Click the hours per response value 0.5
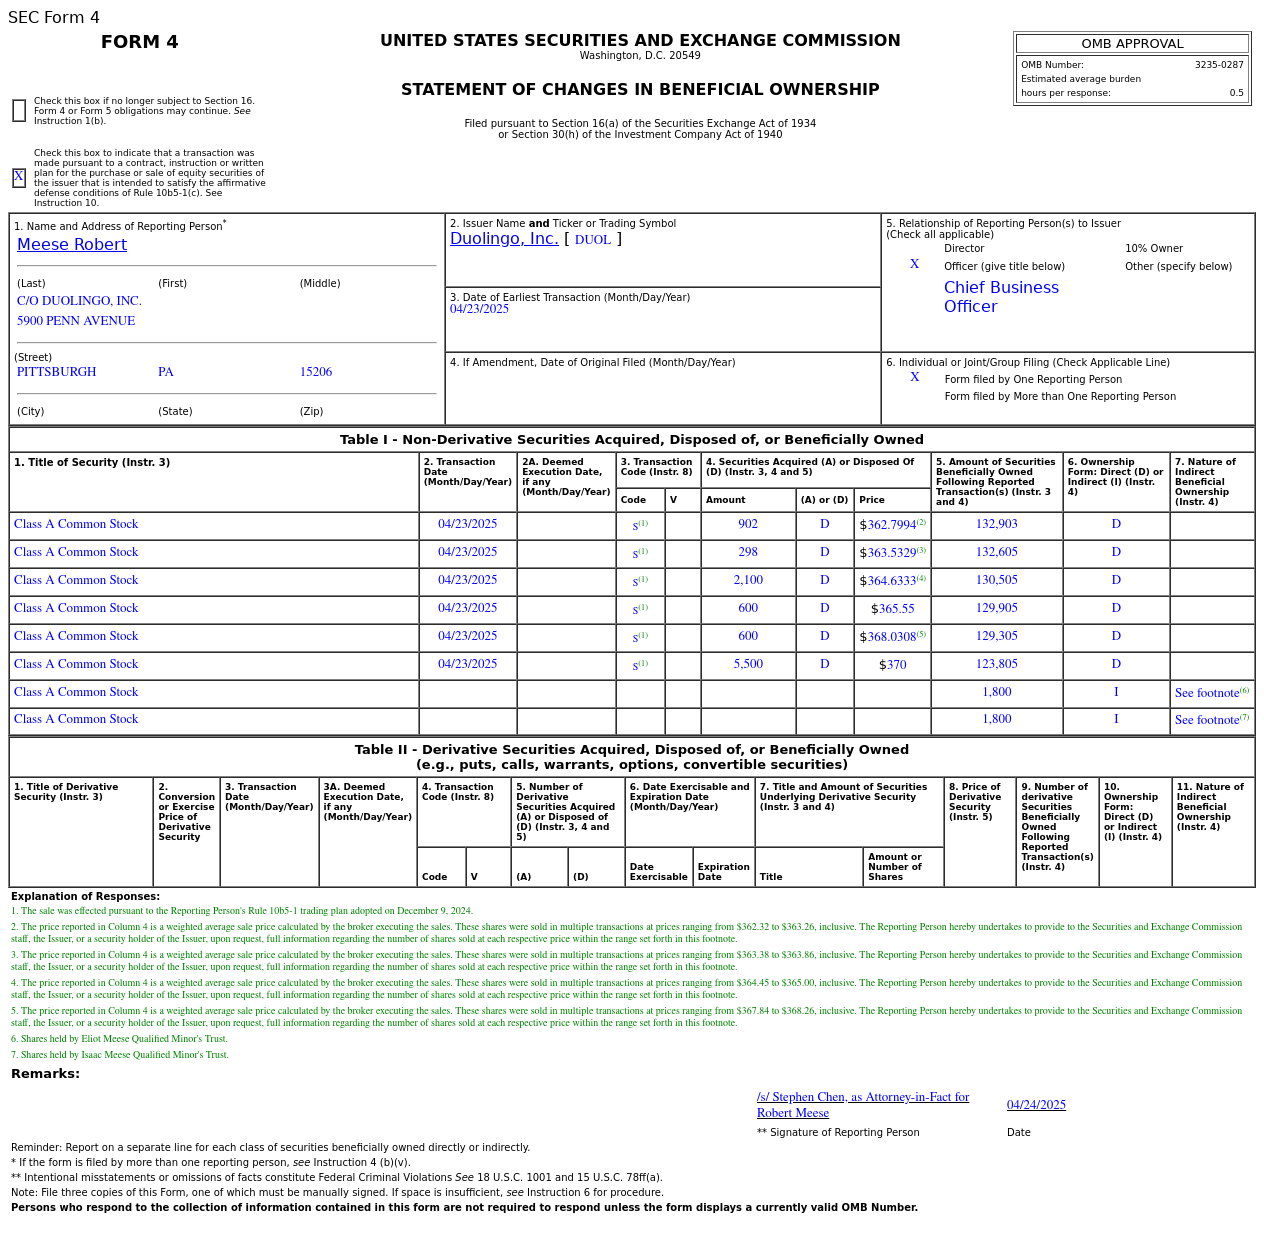The image size is (1264, 1237). point(1237,93)
